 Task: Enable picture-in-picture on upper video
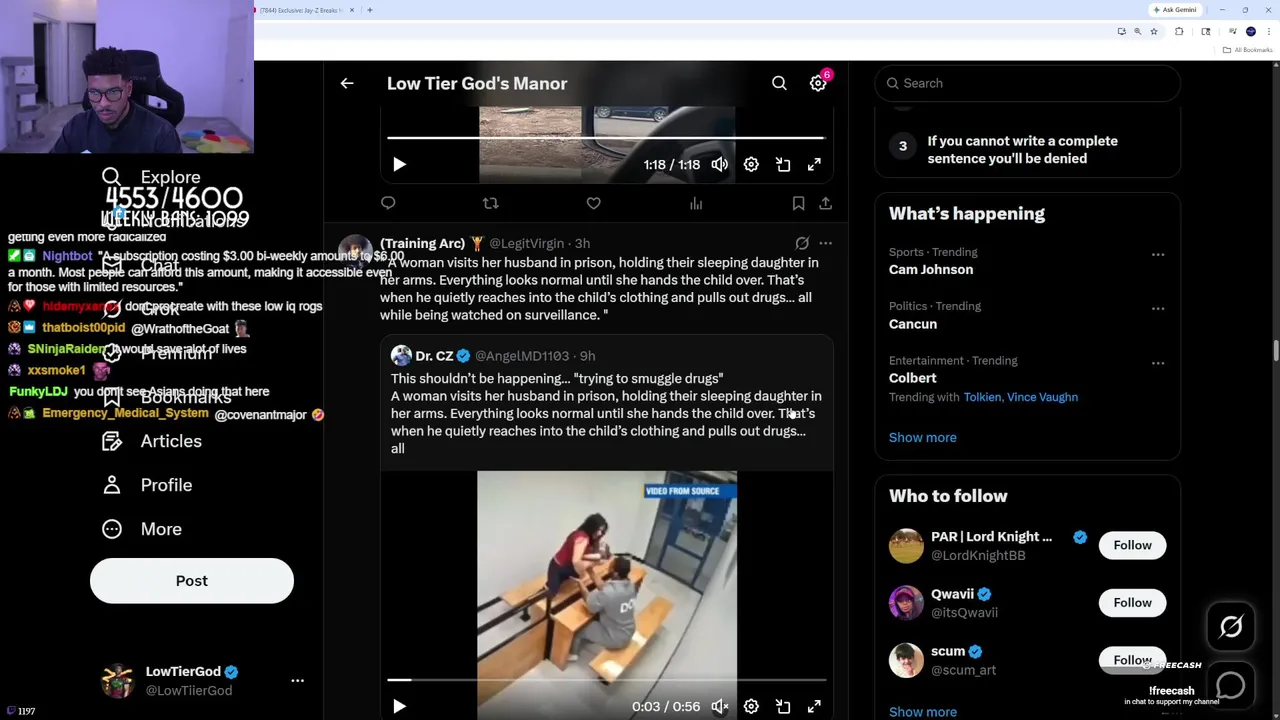[783, 164]
